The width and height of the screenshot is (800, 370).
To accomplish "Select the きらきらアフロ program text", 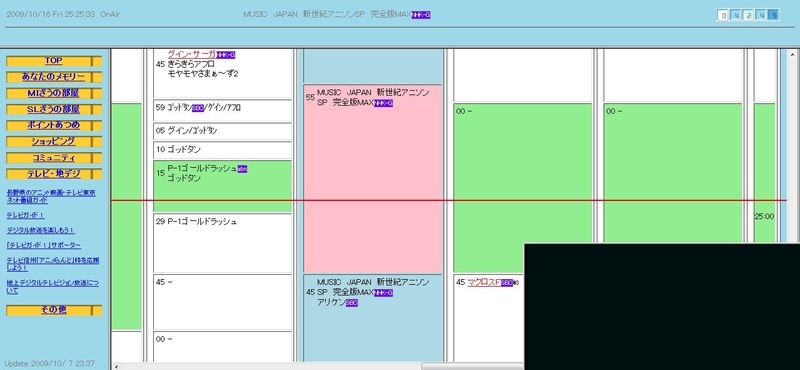I will (191, 65).
